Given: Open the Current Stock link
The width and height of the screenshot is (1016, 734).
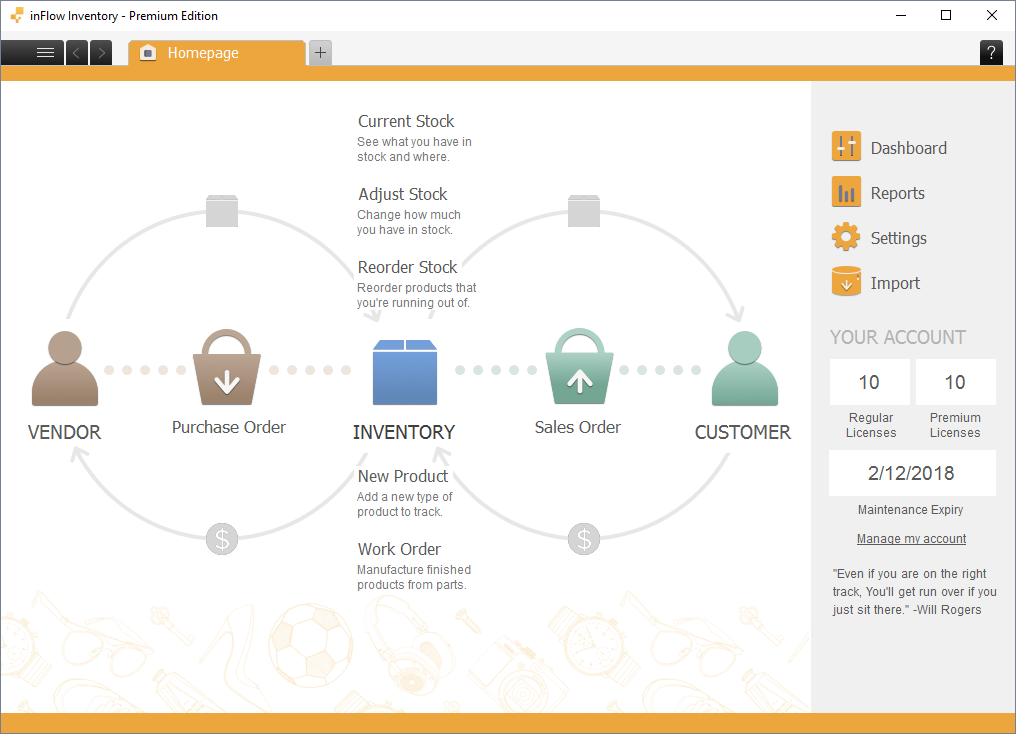Looking at the screenshot, I should tap(406, 121).
